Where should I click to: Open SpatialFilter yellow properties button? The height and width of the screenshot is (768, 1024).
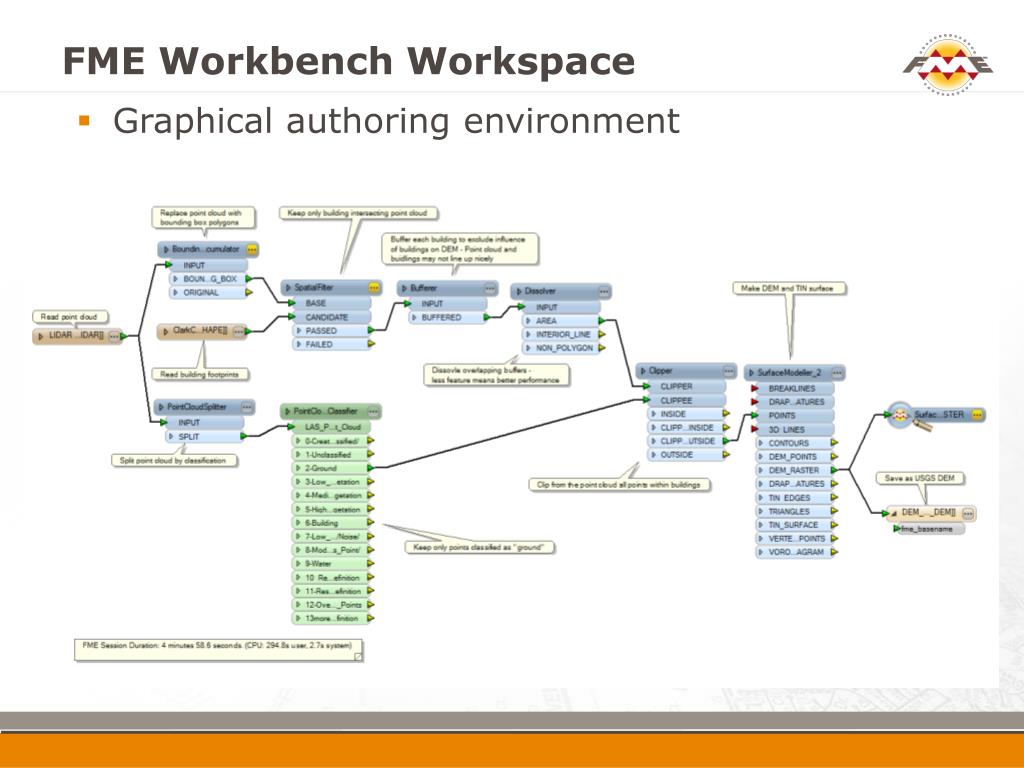(x=374, y=287)
